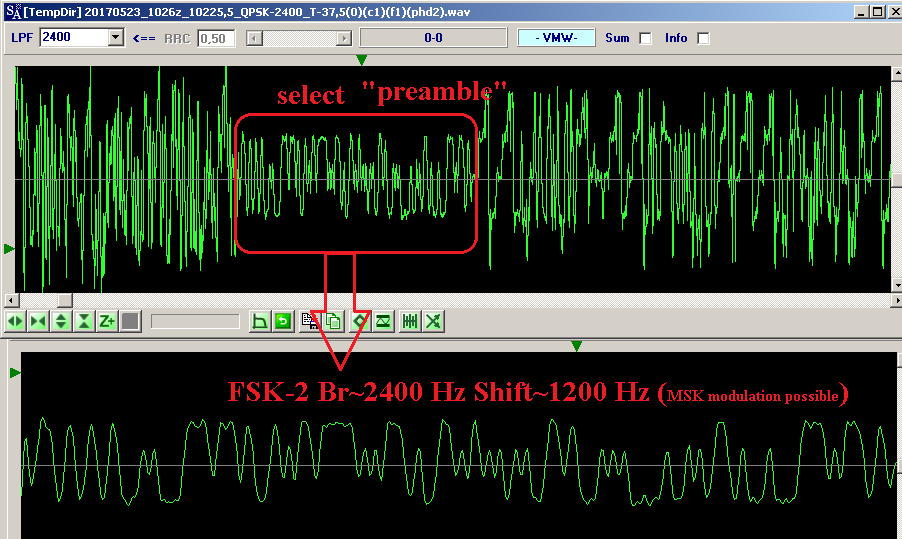
Task: Click the diamond shape tool icon
Action: (x=360, y=321)
